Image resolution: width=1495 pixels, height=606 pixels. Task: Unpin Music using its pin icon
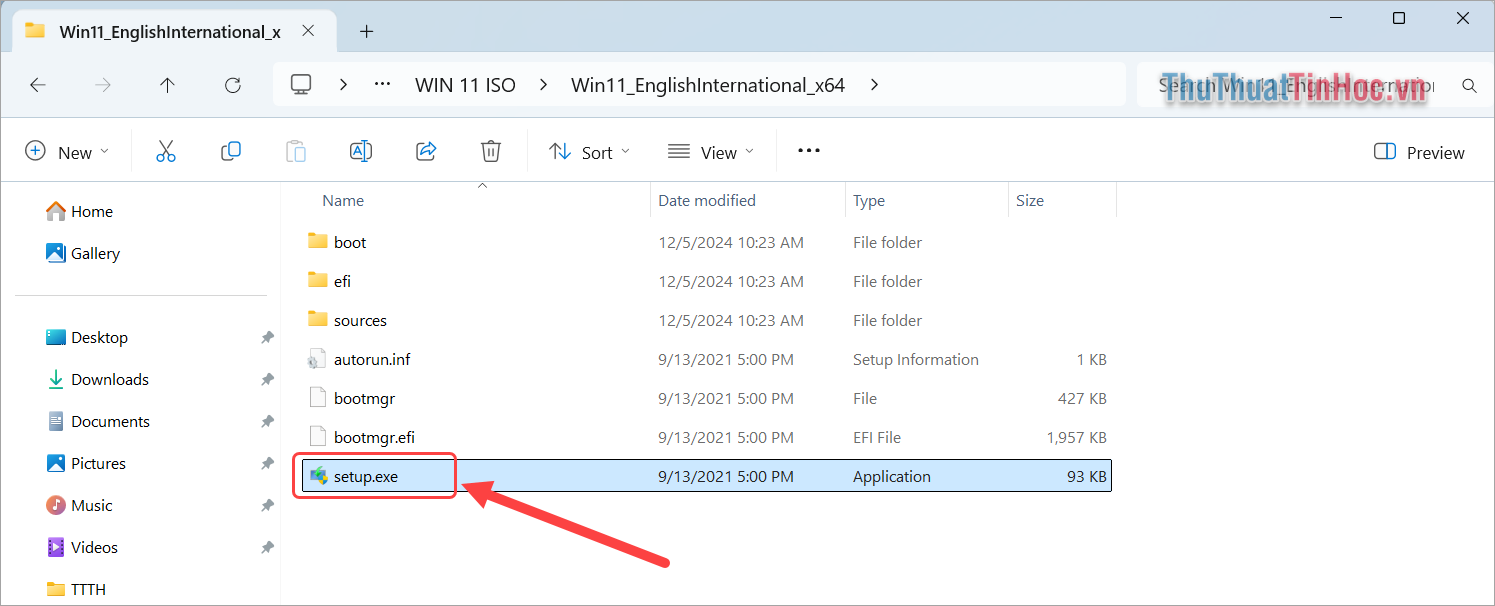point(267,506)
